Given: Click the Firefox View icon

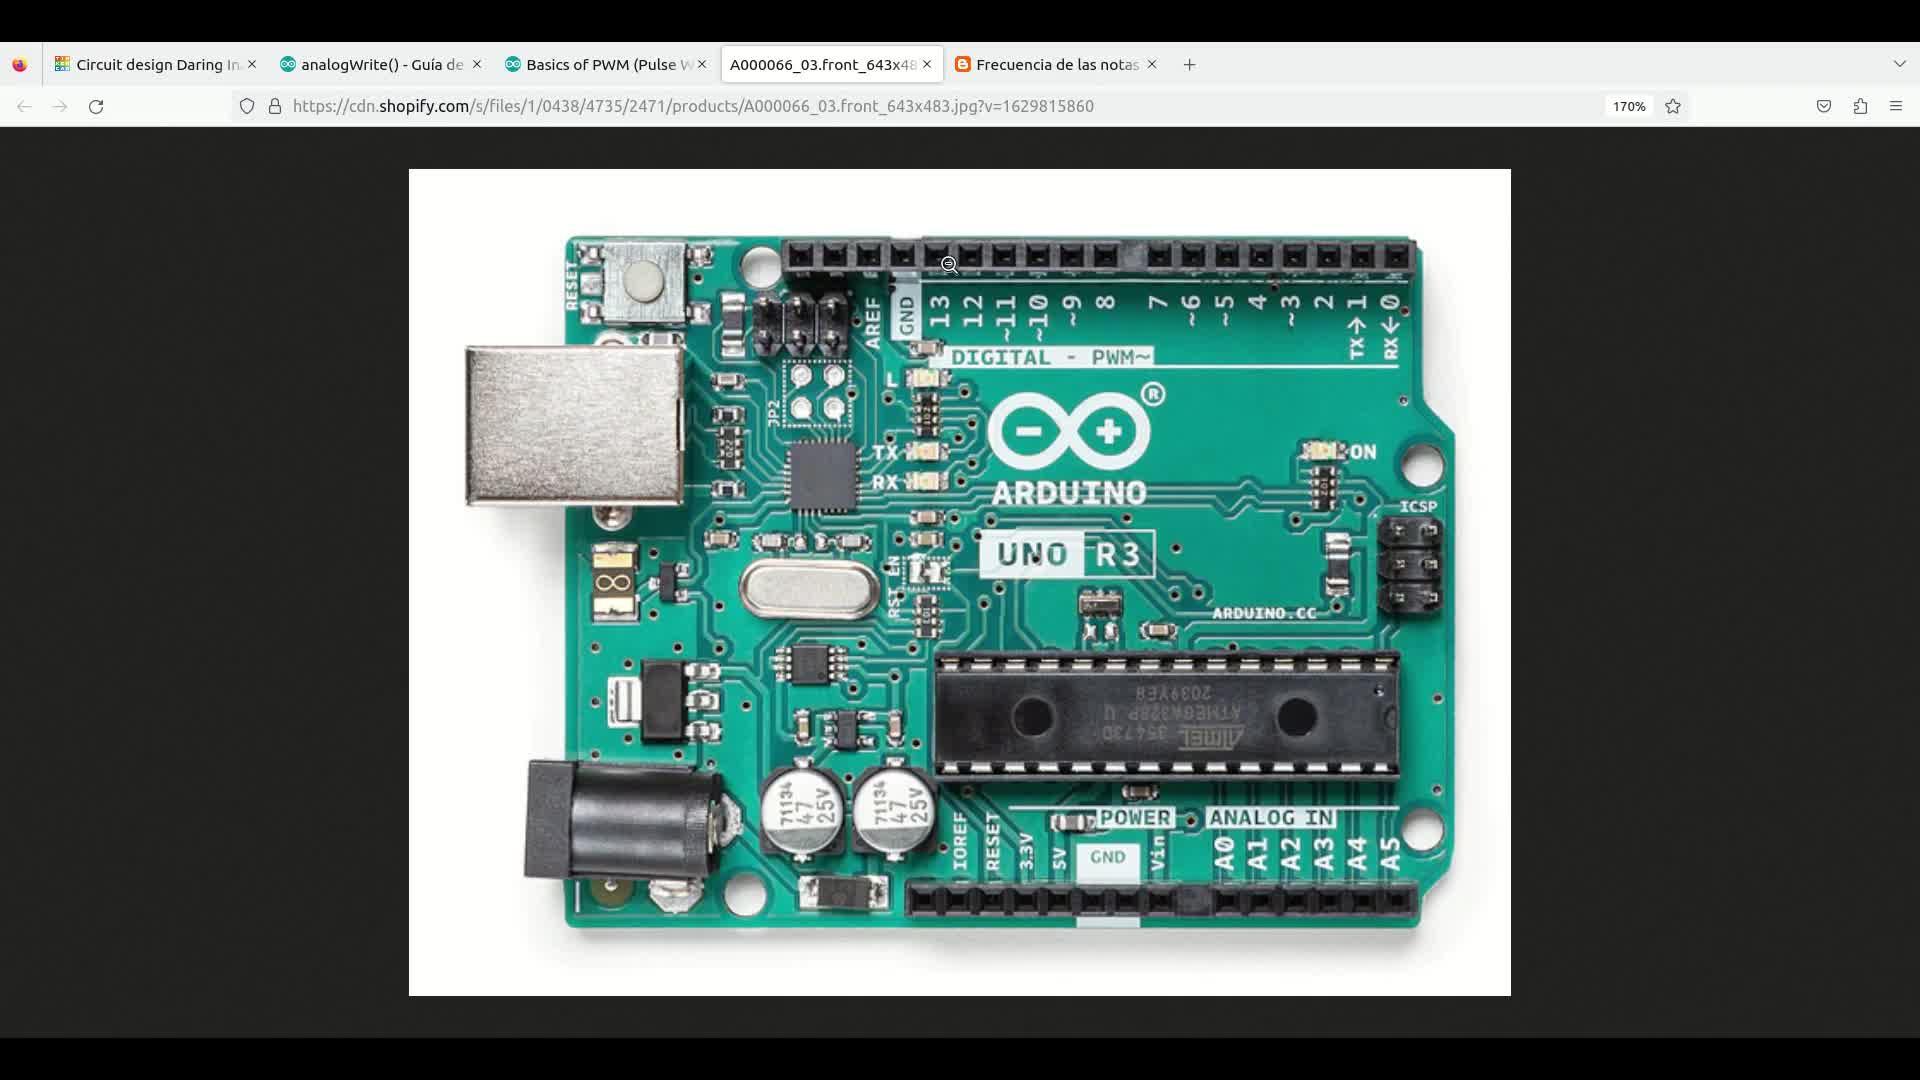Looking at the screenshot, I should click(x=20, y=65).
